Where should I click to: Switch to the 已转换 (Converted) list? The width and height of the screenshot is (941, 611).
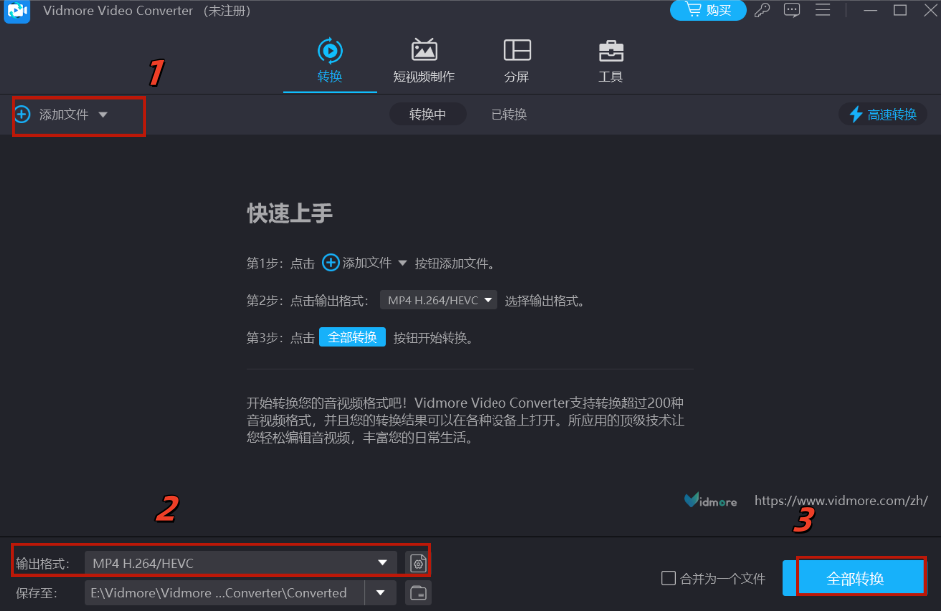tap(508, 113)
